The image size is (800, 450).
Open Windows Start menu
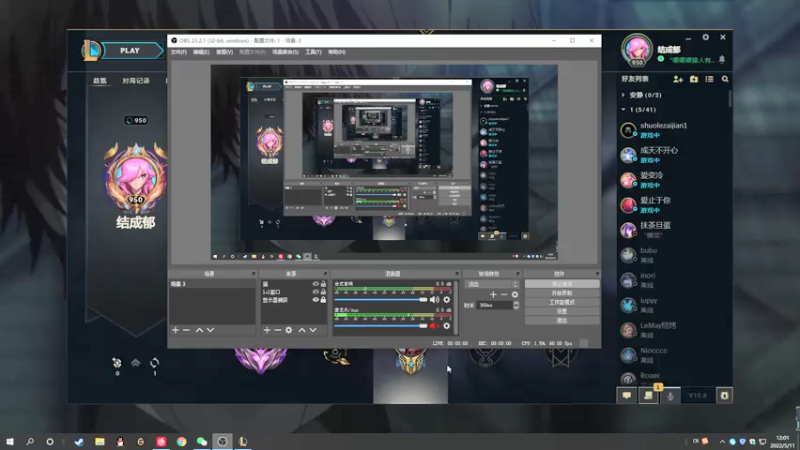click(10, 441)
